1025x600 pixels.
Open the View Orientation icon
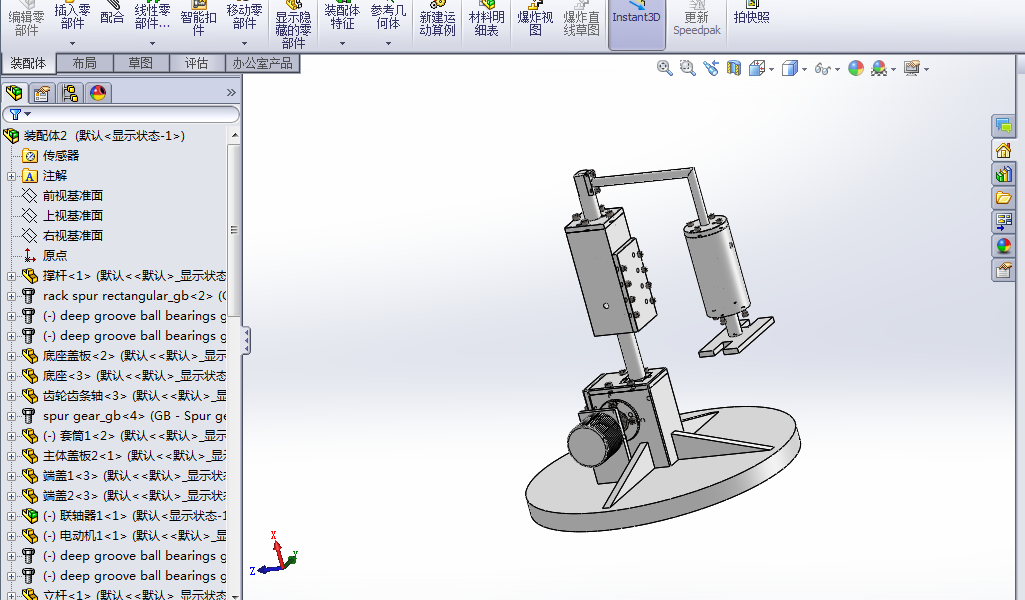(757, 68)
